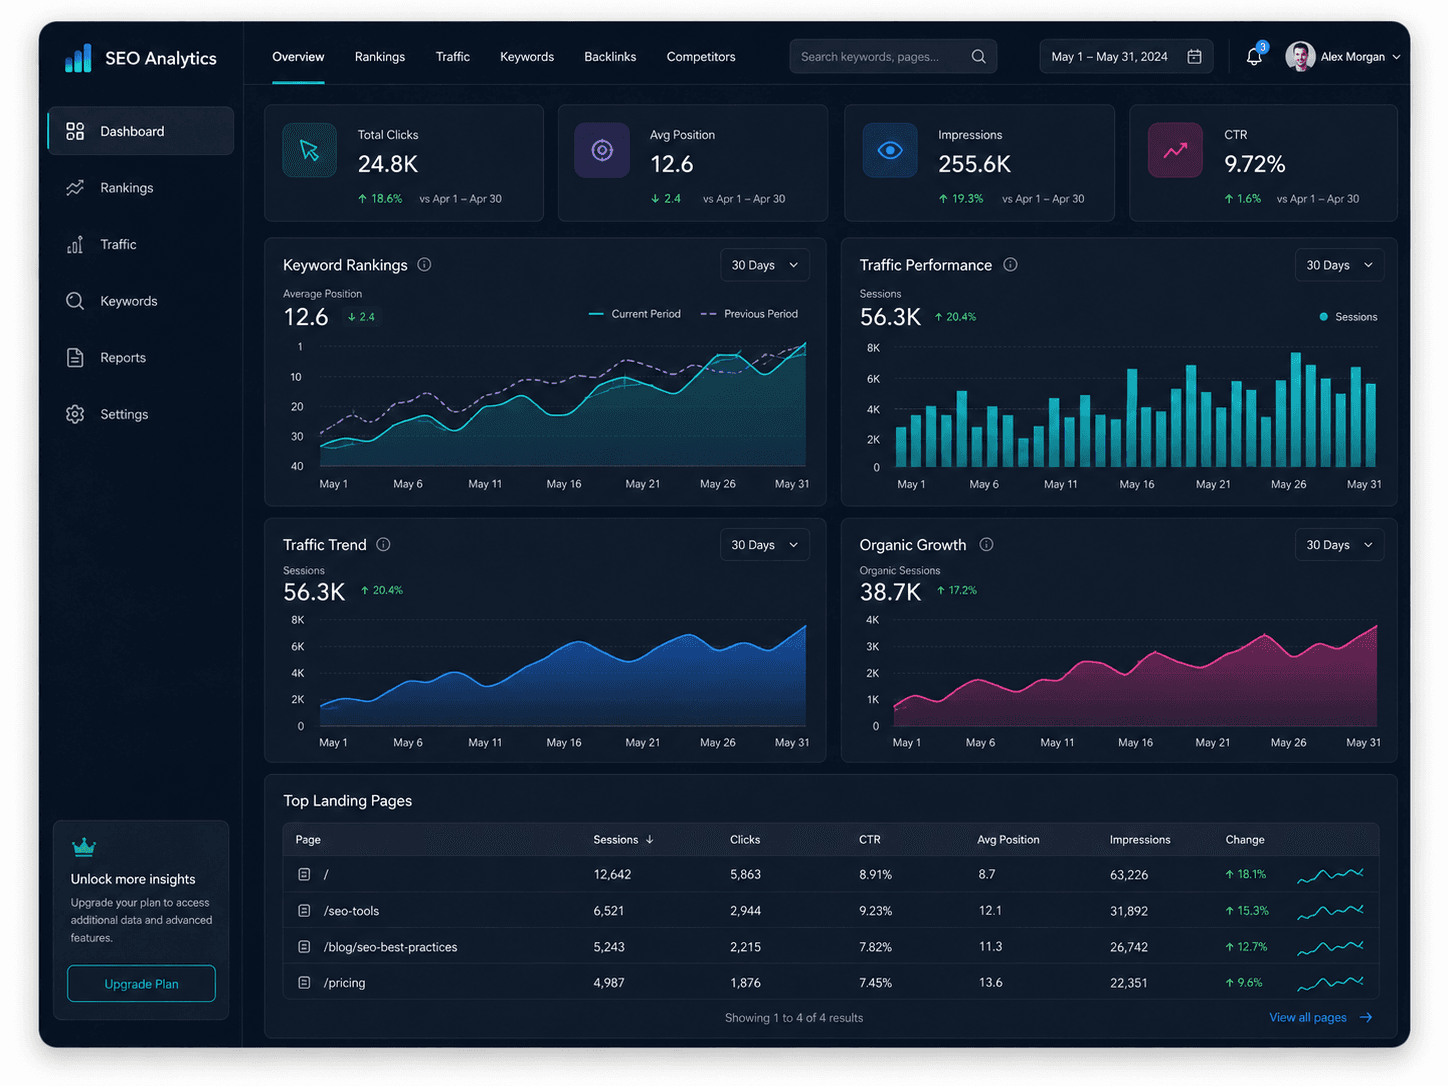This screenshot has width=1448, height=1086.
Task: Open the Backlinks tab
Action: (x=610, y=57)
